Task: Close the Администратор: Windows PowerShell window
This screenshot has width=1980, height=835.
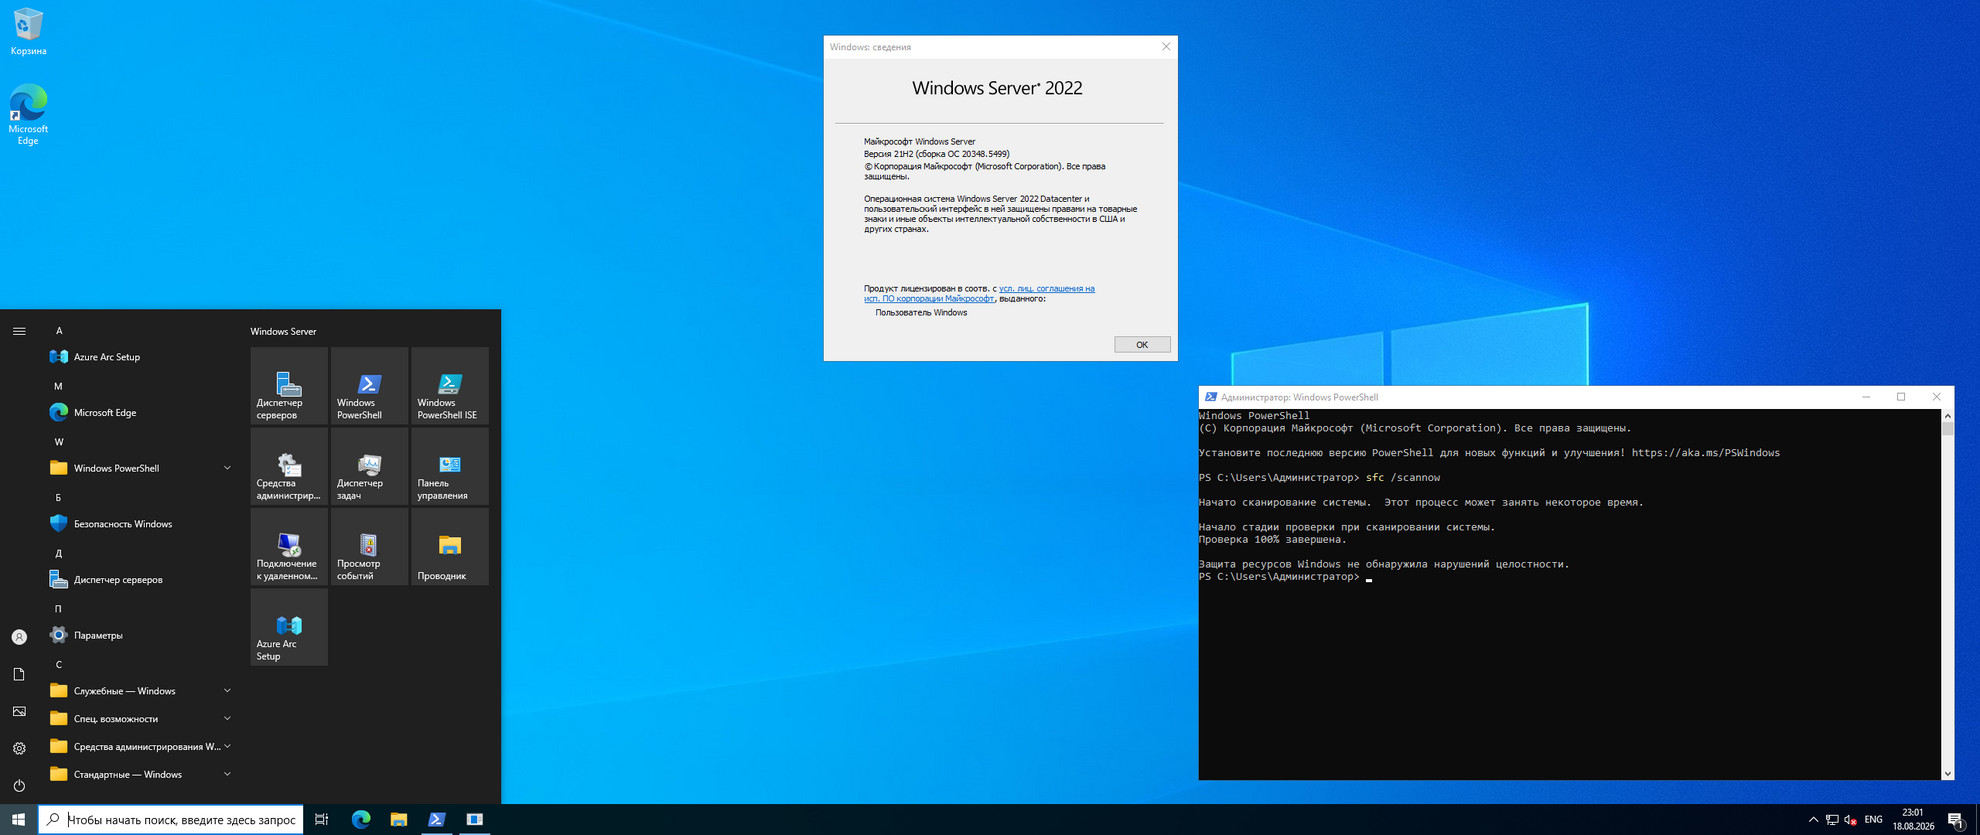Action: 1936,397
